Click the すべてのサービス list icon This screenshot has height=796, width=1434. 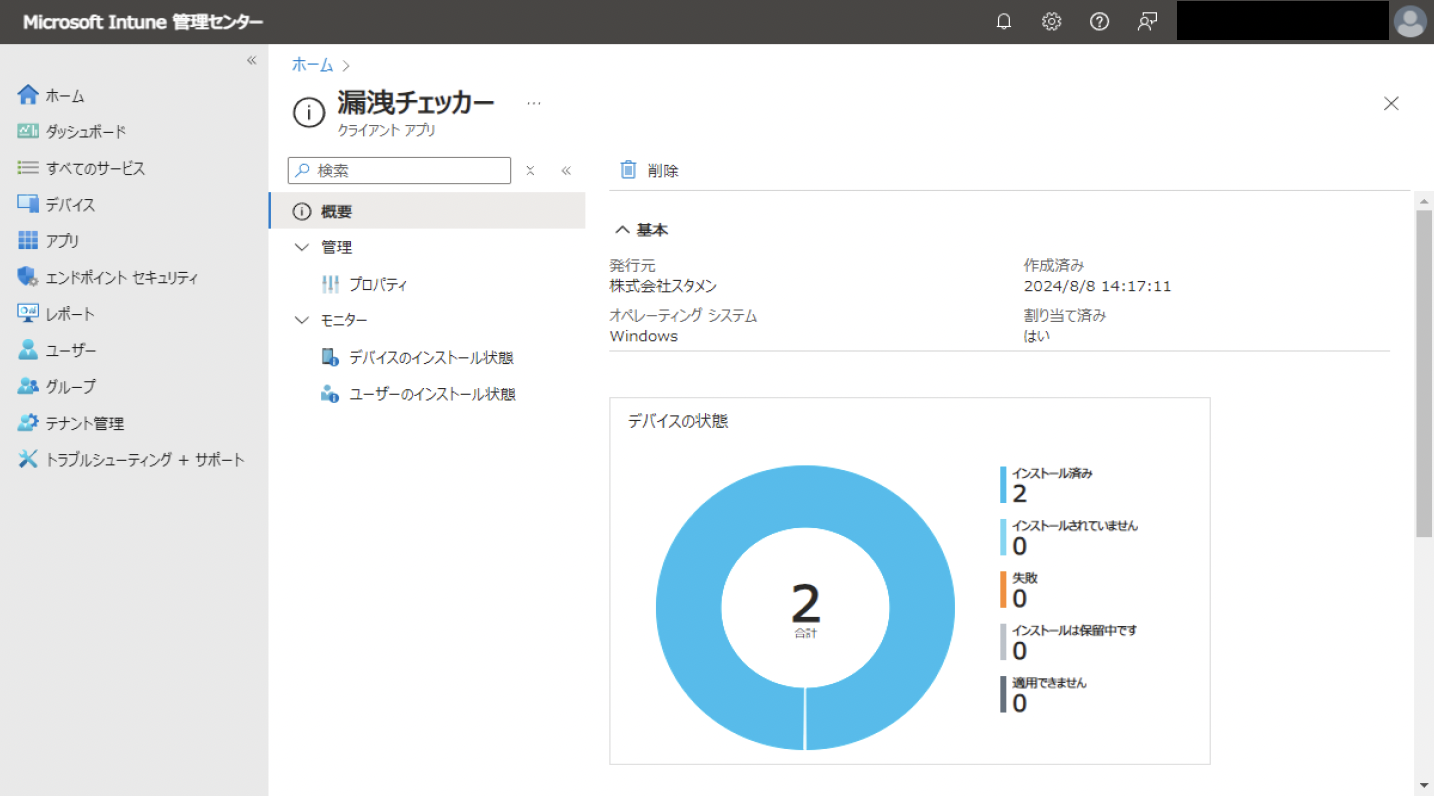(28, 168)
